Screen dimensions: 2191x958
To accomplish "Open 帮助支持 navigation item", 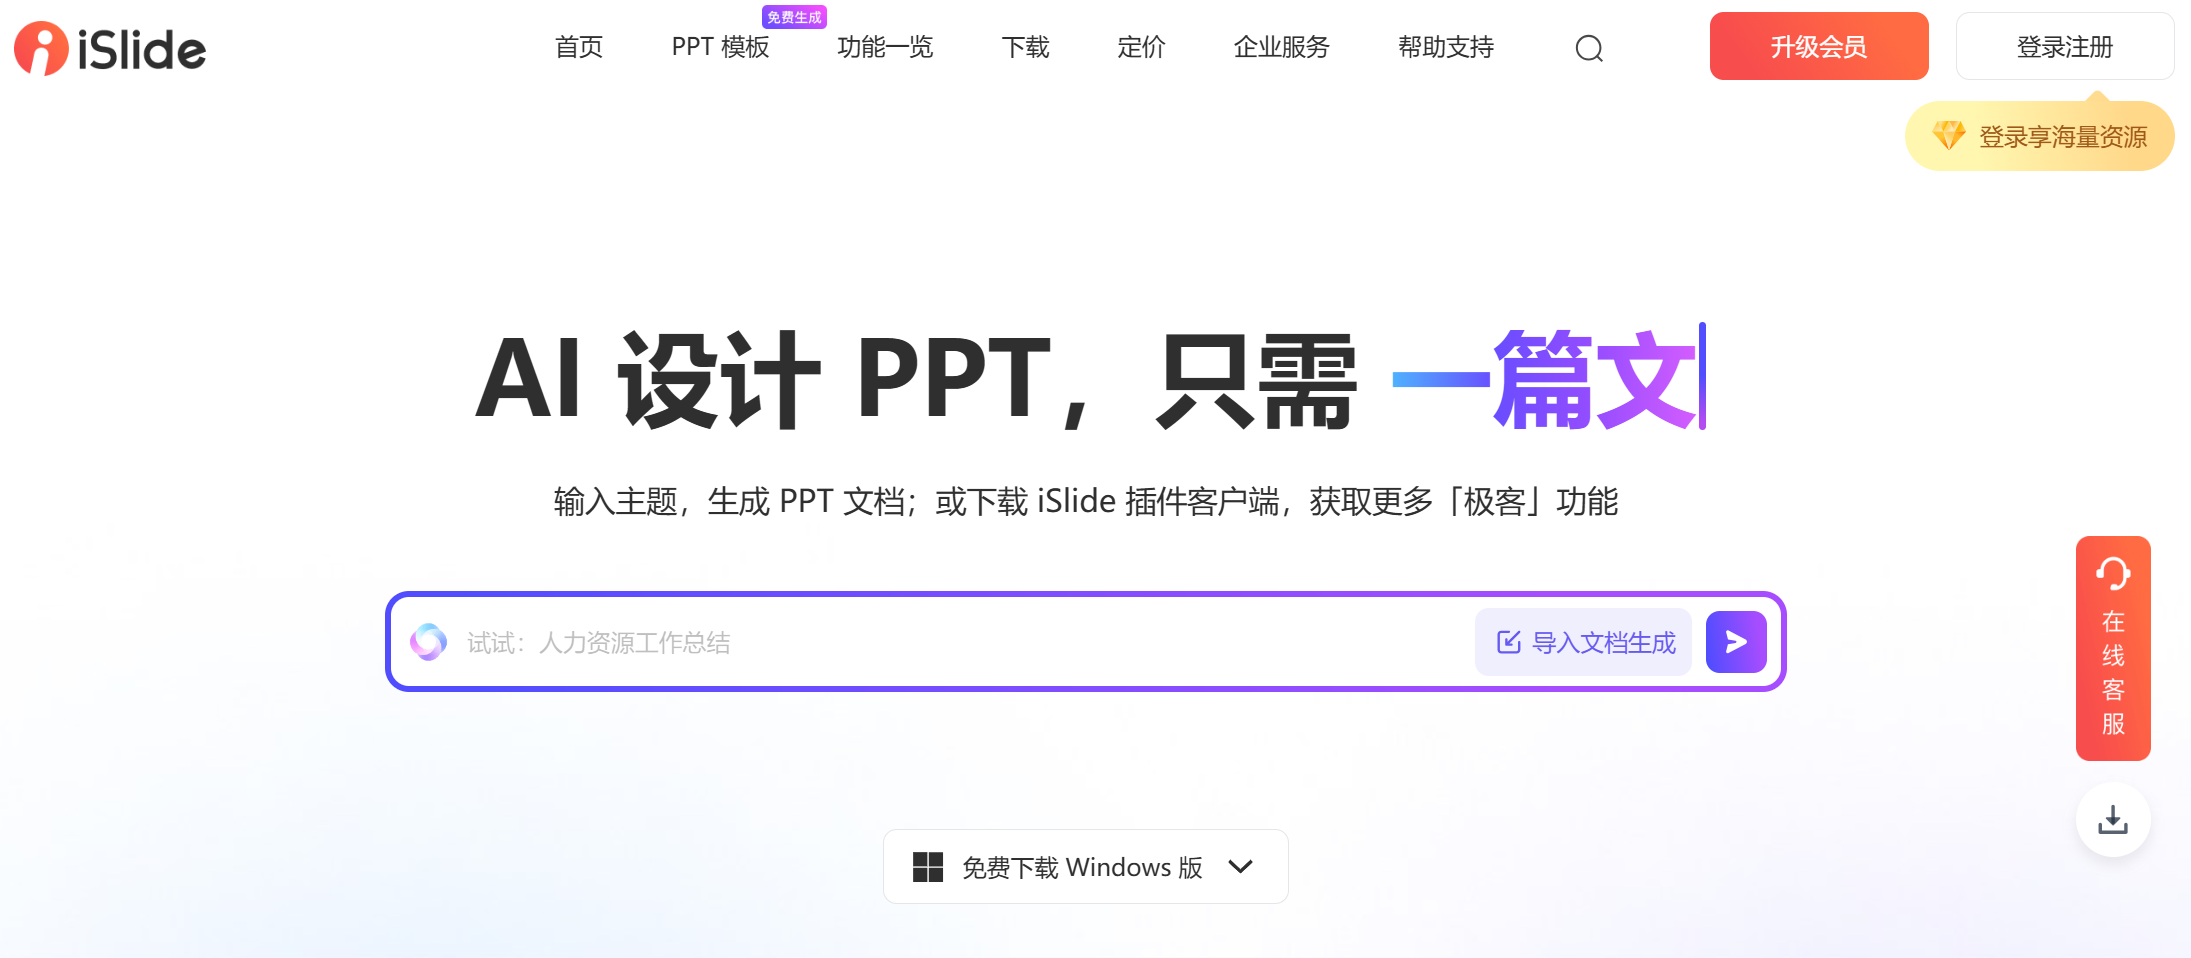I will (x=1446, y=47).
